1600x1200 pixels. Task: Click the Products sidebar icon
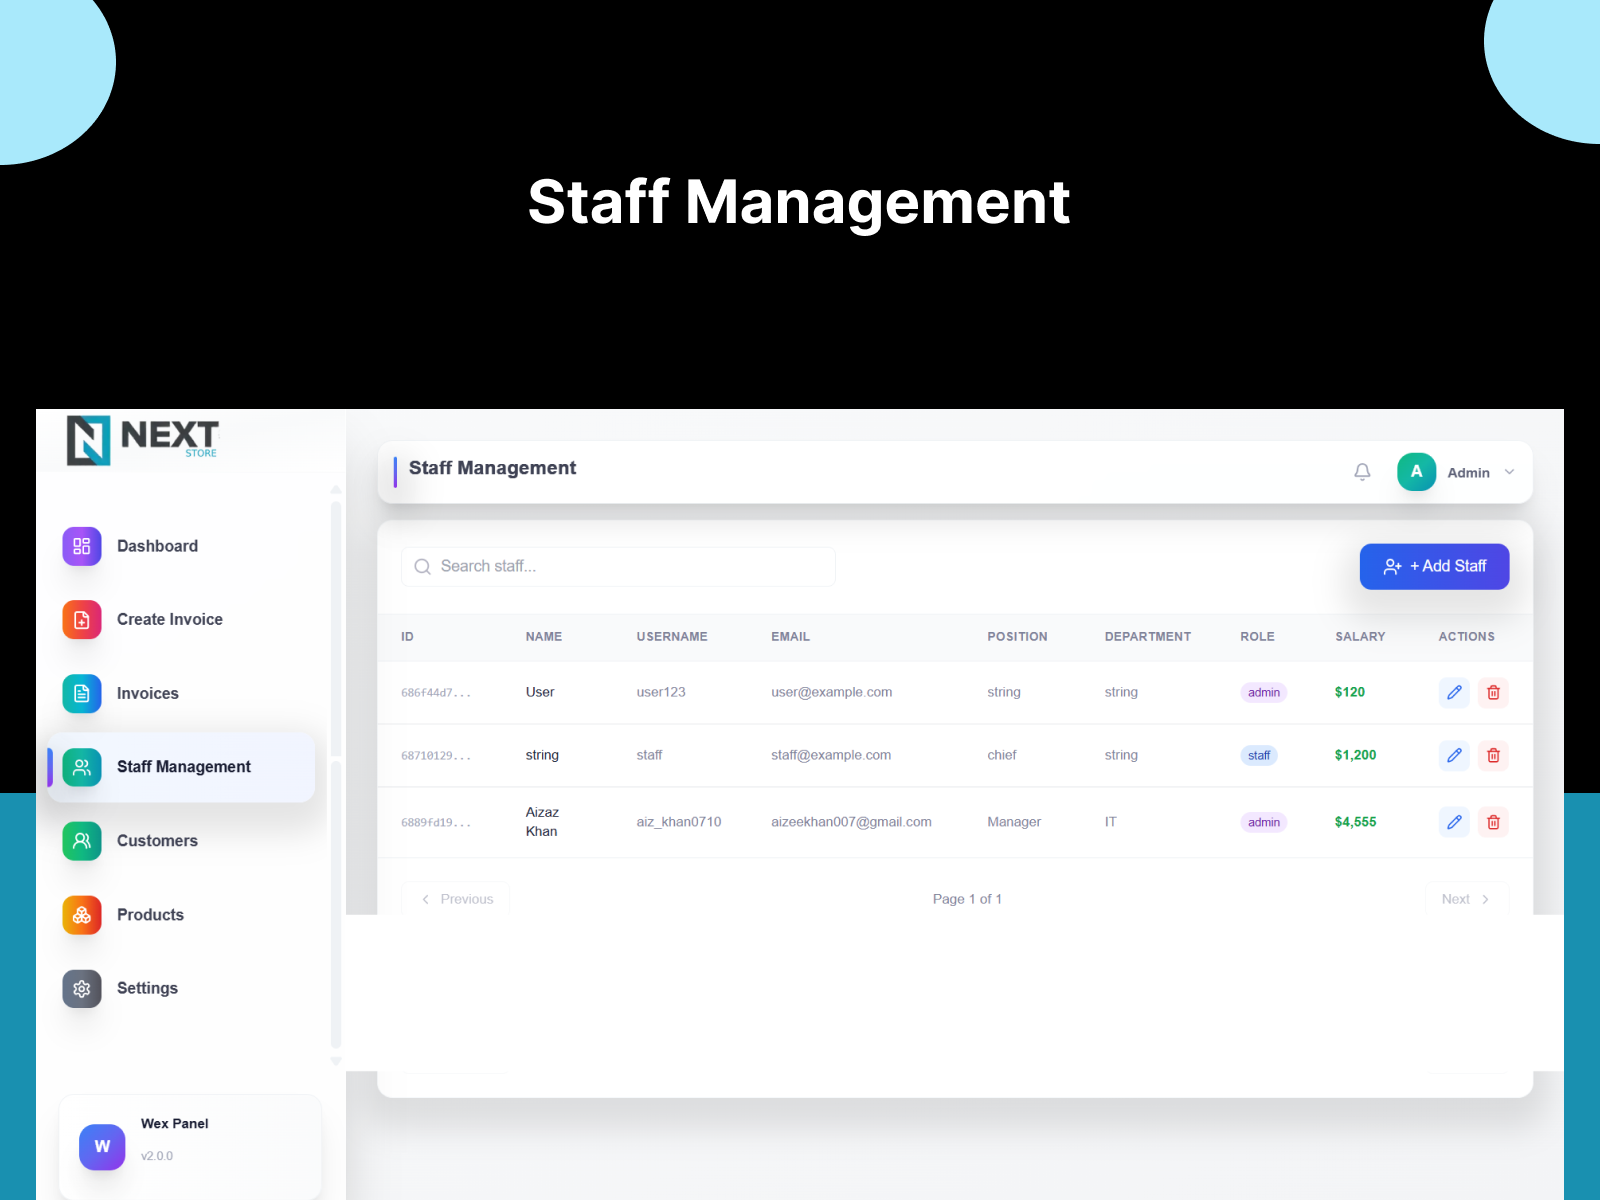coord(82,915)
